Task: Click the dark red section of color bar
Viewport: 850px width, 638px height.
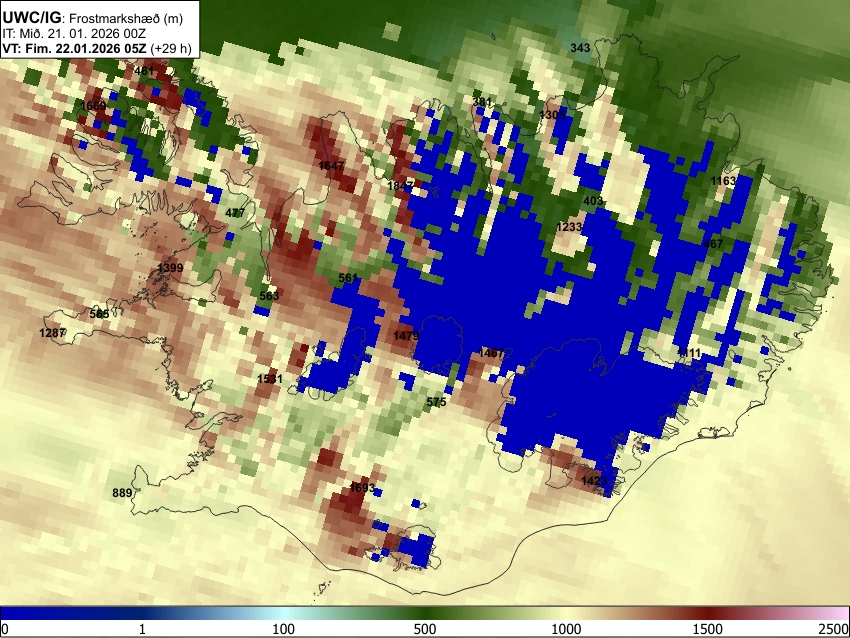Action: pyautogui.click(x=708, y=614)
